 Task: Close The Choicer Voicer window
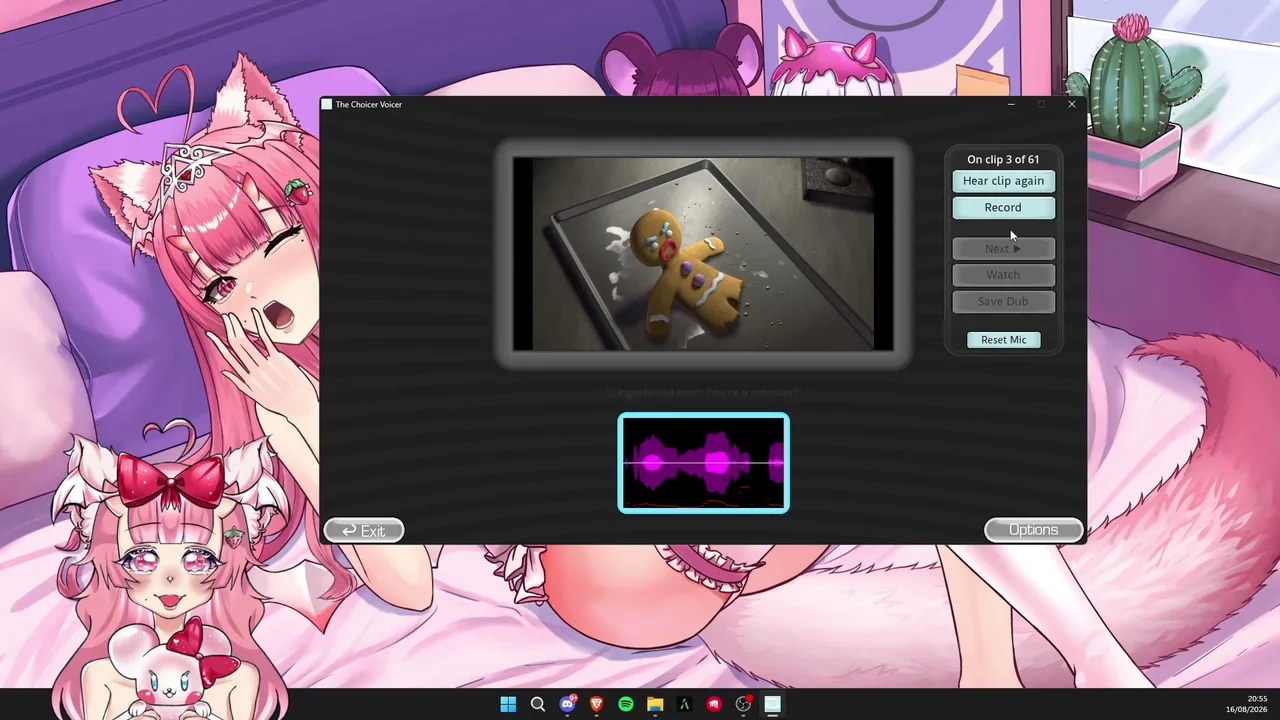coord(1072,104)
